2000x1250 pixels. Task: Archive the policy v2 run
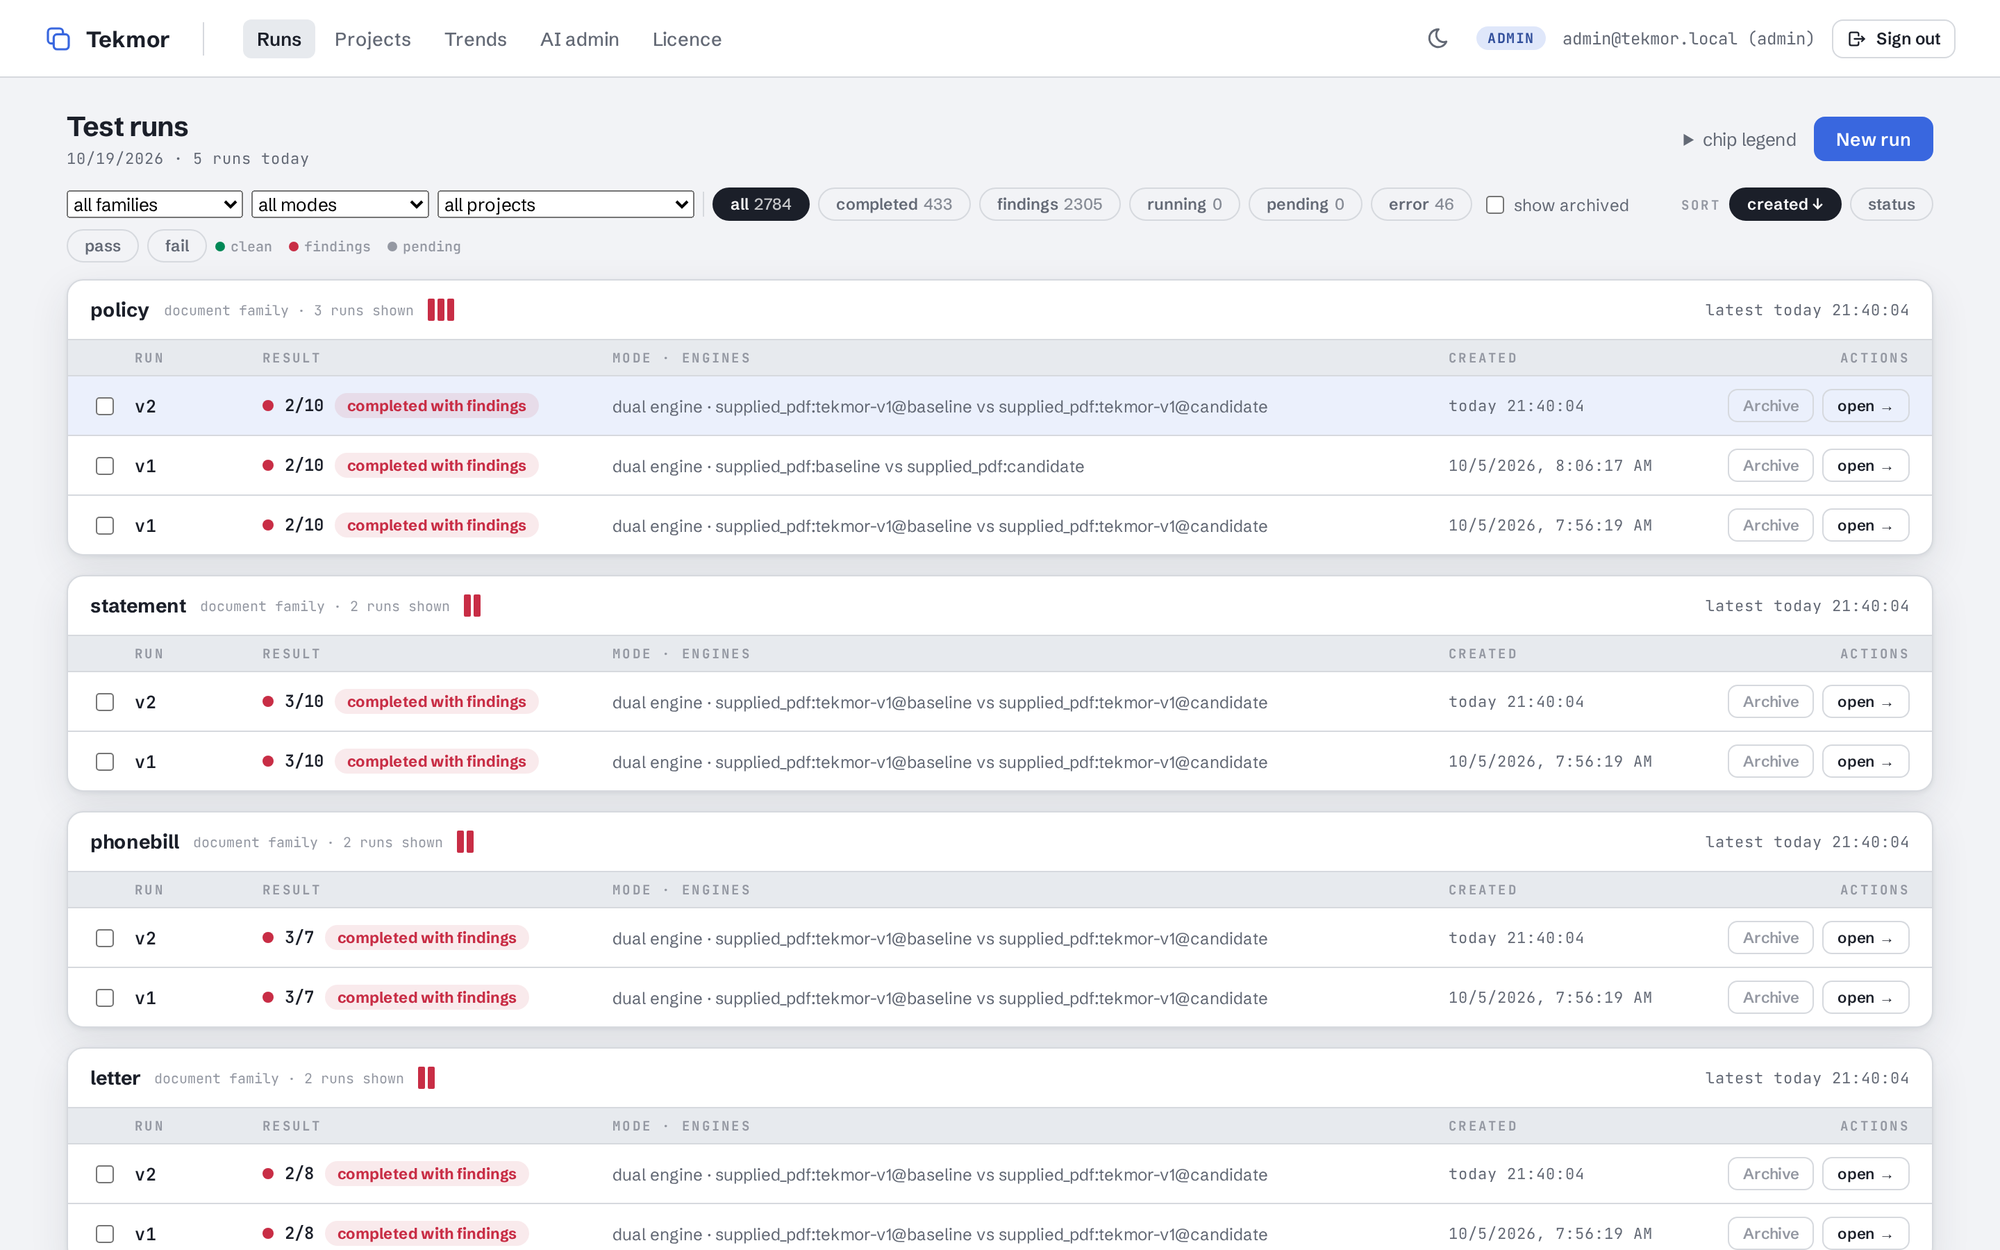(1770, 406)
